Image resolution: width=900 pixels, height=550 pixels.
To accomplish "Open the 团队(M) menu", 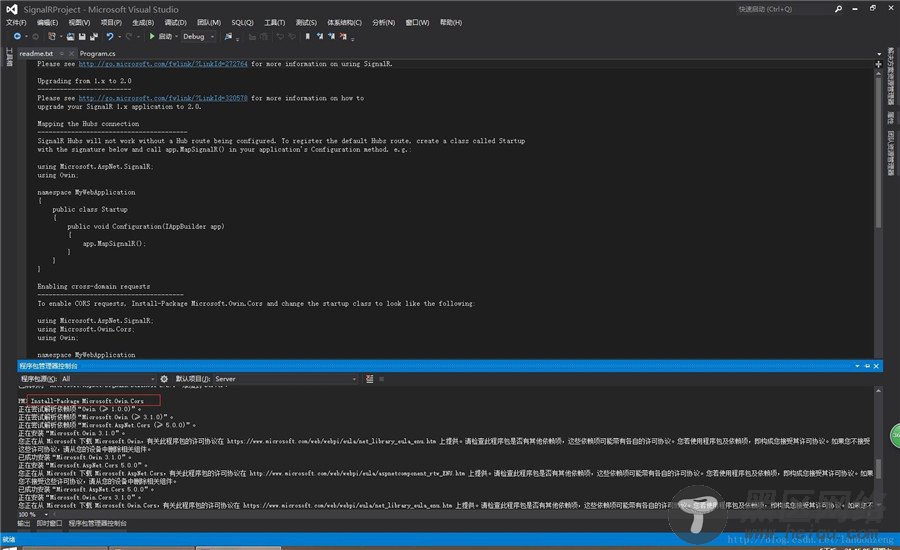I will [208, 22].
